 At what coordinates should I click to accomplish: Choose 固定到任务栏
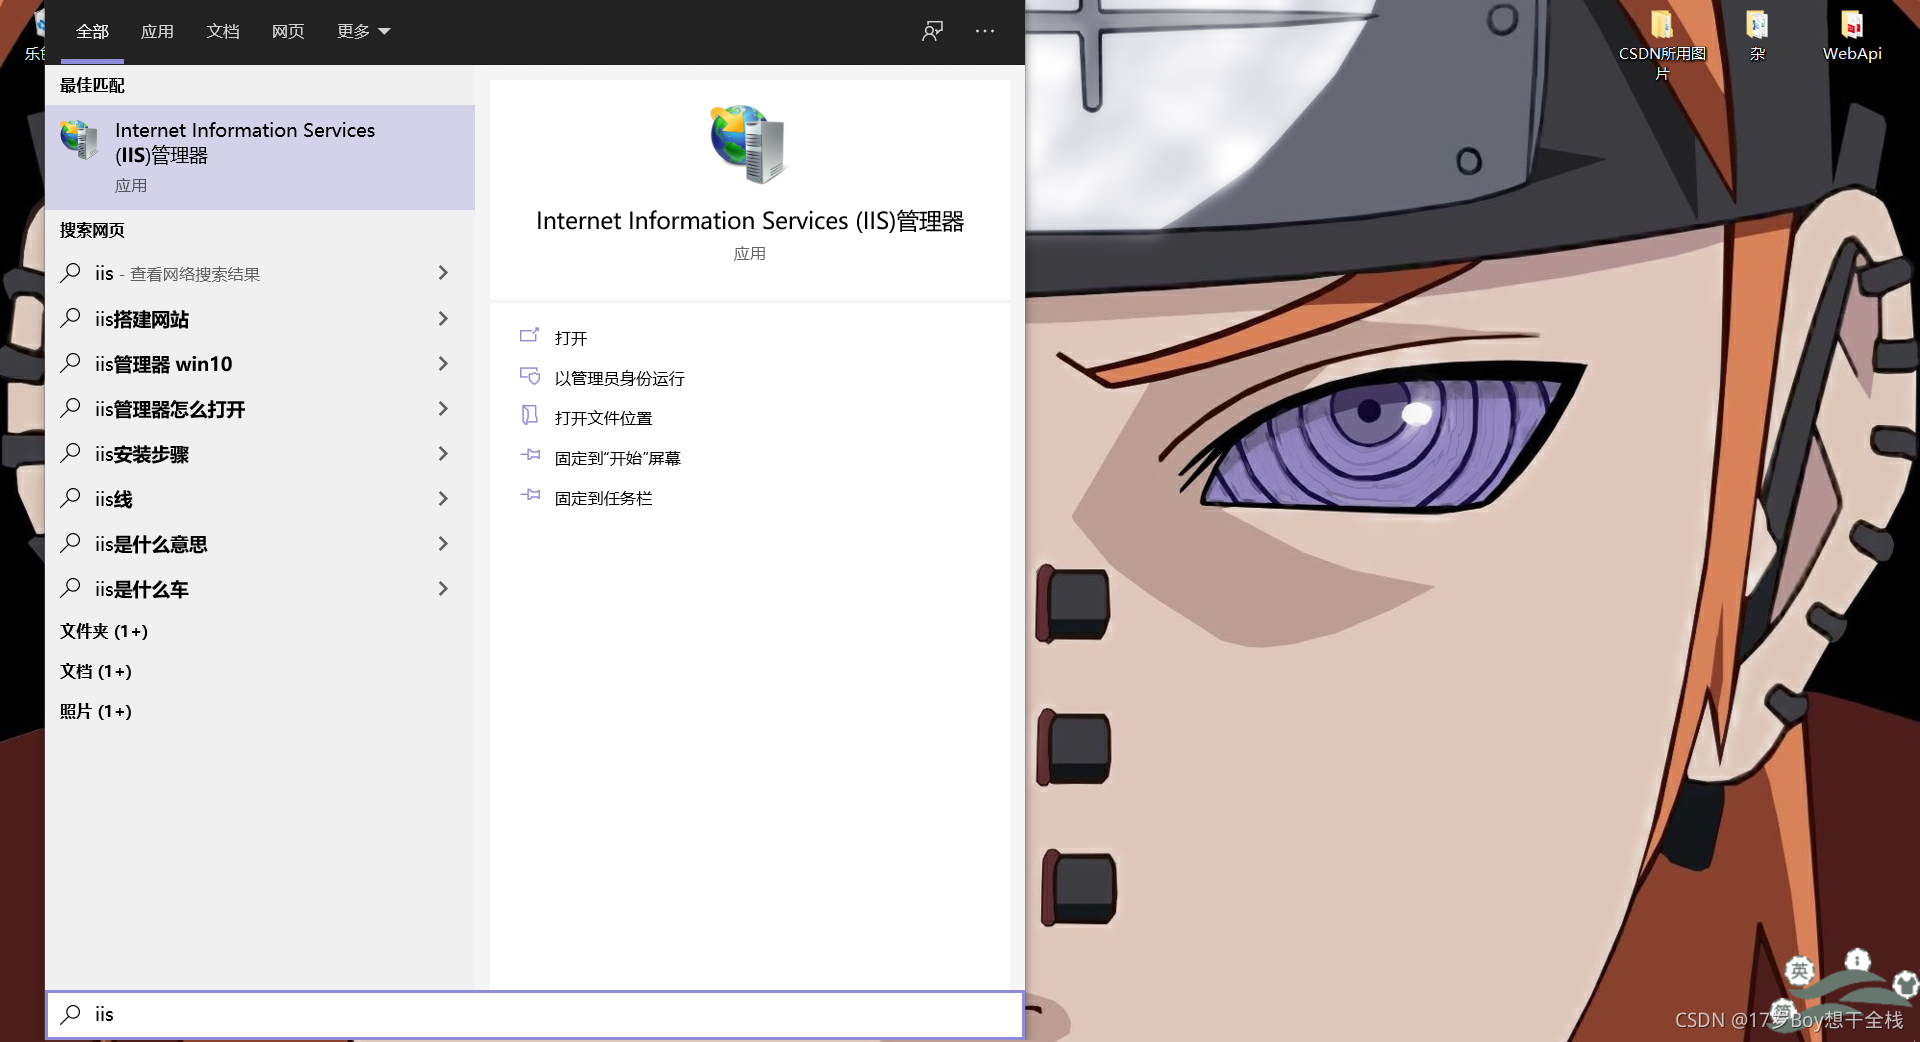[603, 498]
